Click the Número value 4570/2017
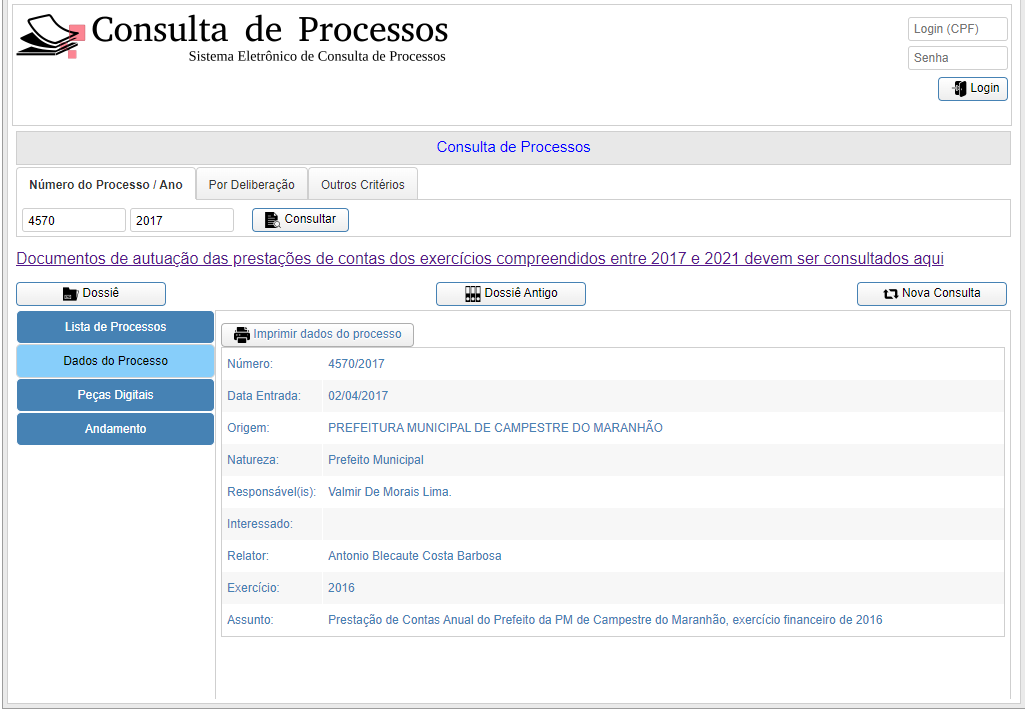This screenshot has height=711, width=1025. pos(356,364)
